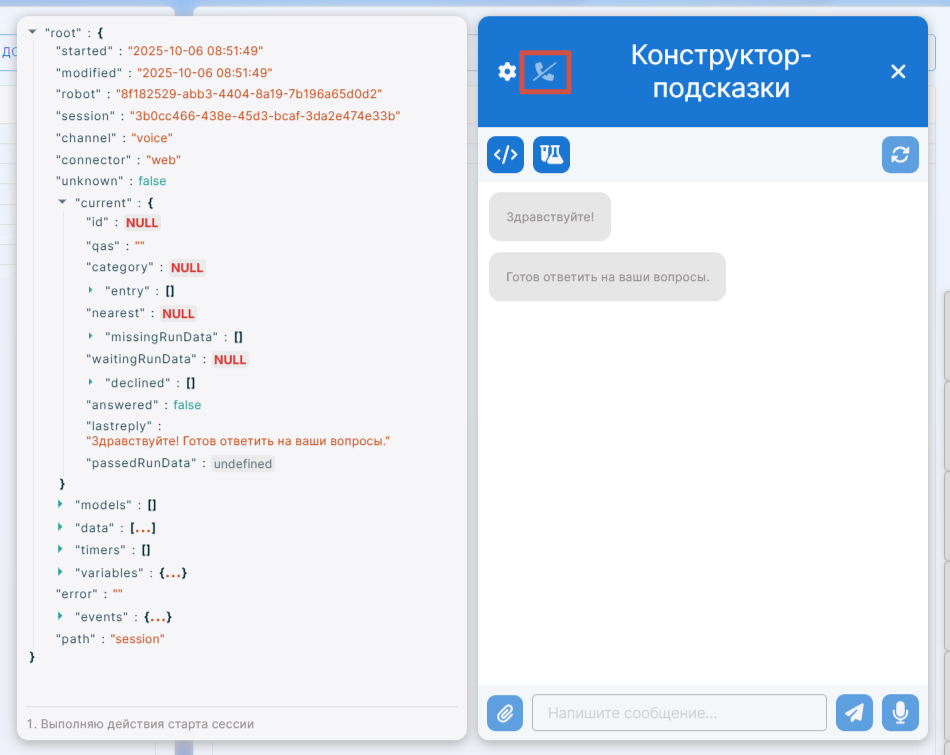
Task: Open the code view button
Action: 506,155
